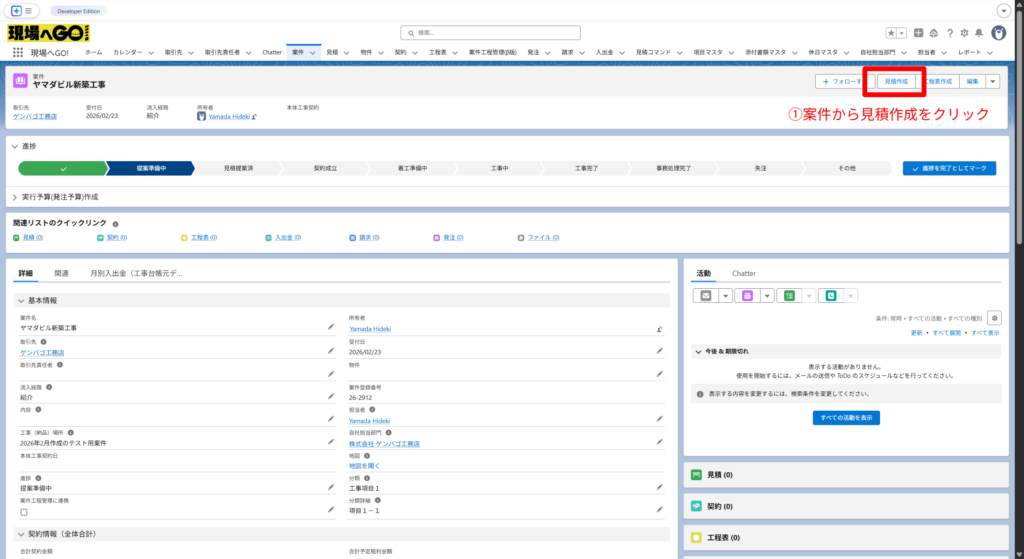Toggle the 案件工程管理に連携 checkbox
The height and width of the screenshot is (559, 1024).
click(x=24, y=511)
